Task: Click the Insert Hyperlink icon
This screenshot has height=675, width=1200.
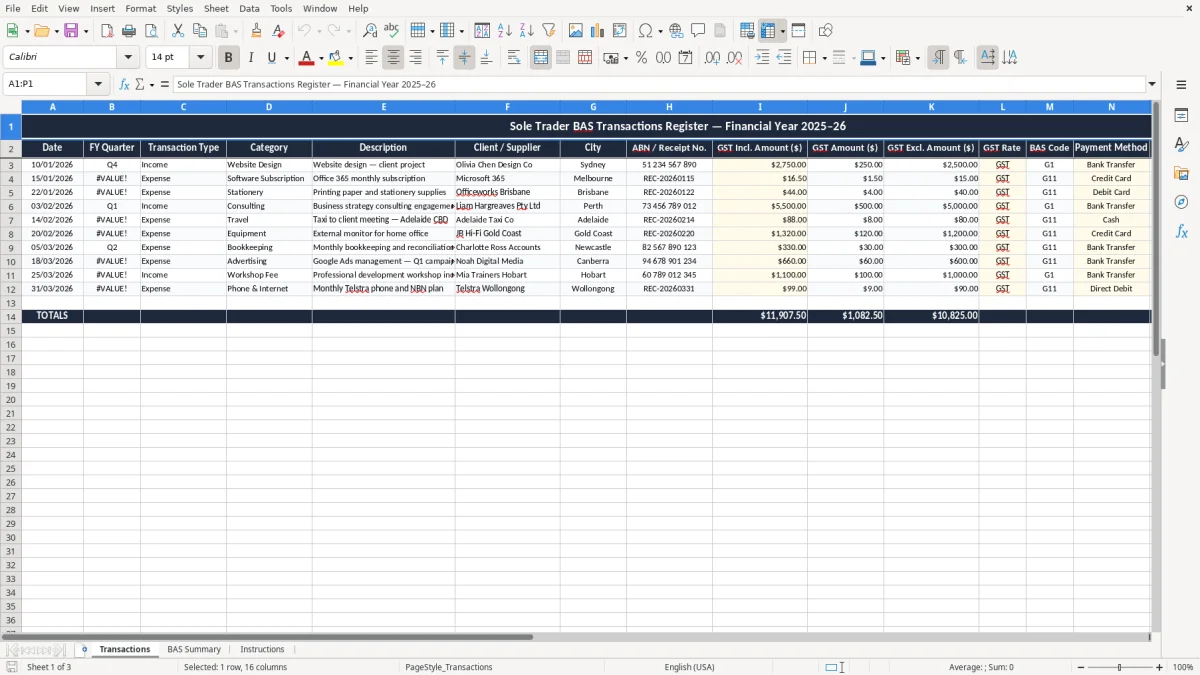Action: pyautogui.click(x=676, y=31)
